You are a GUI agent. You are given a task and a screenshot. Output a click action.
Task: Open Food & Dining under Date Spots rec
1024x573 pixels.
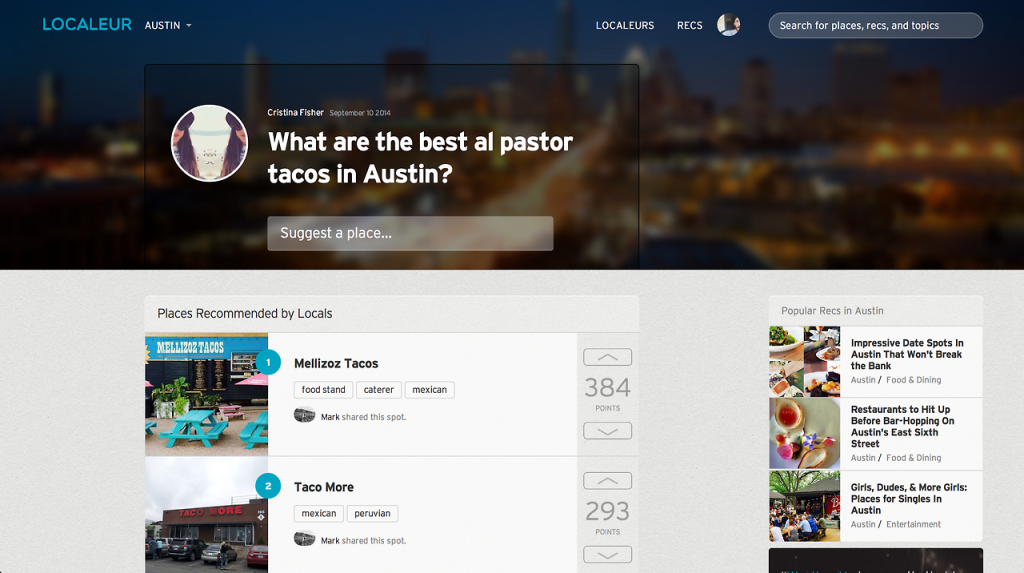(x=913, y=380)
